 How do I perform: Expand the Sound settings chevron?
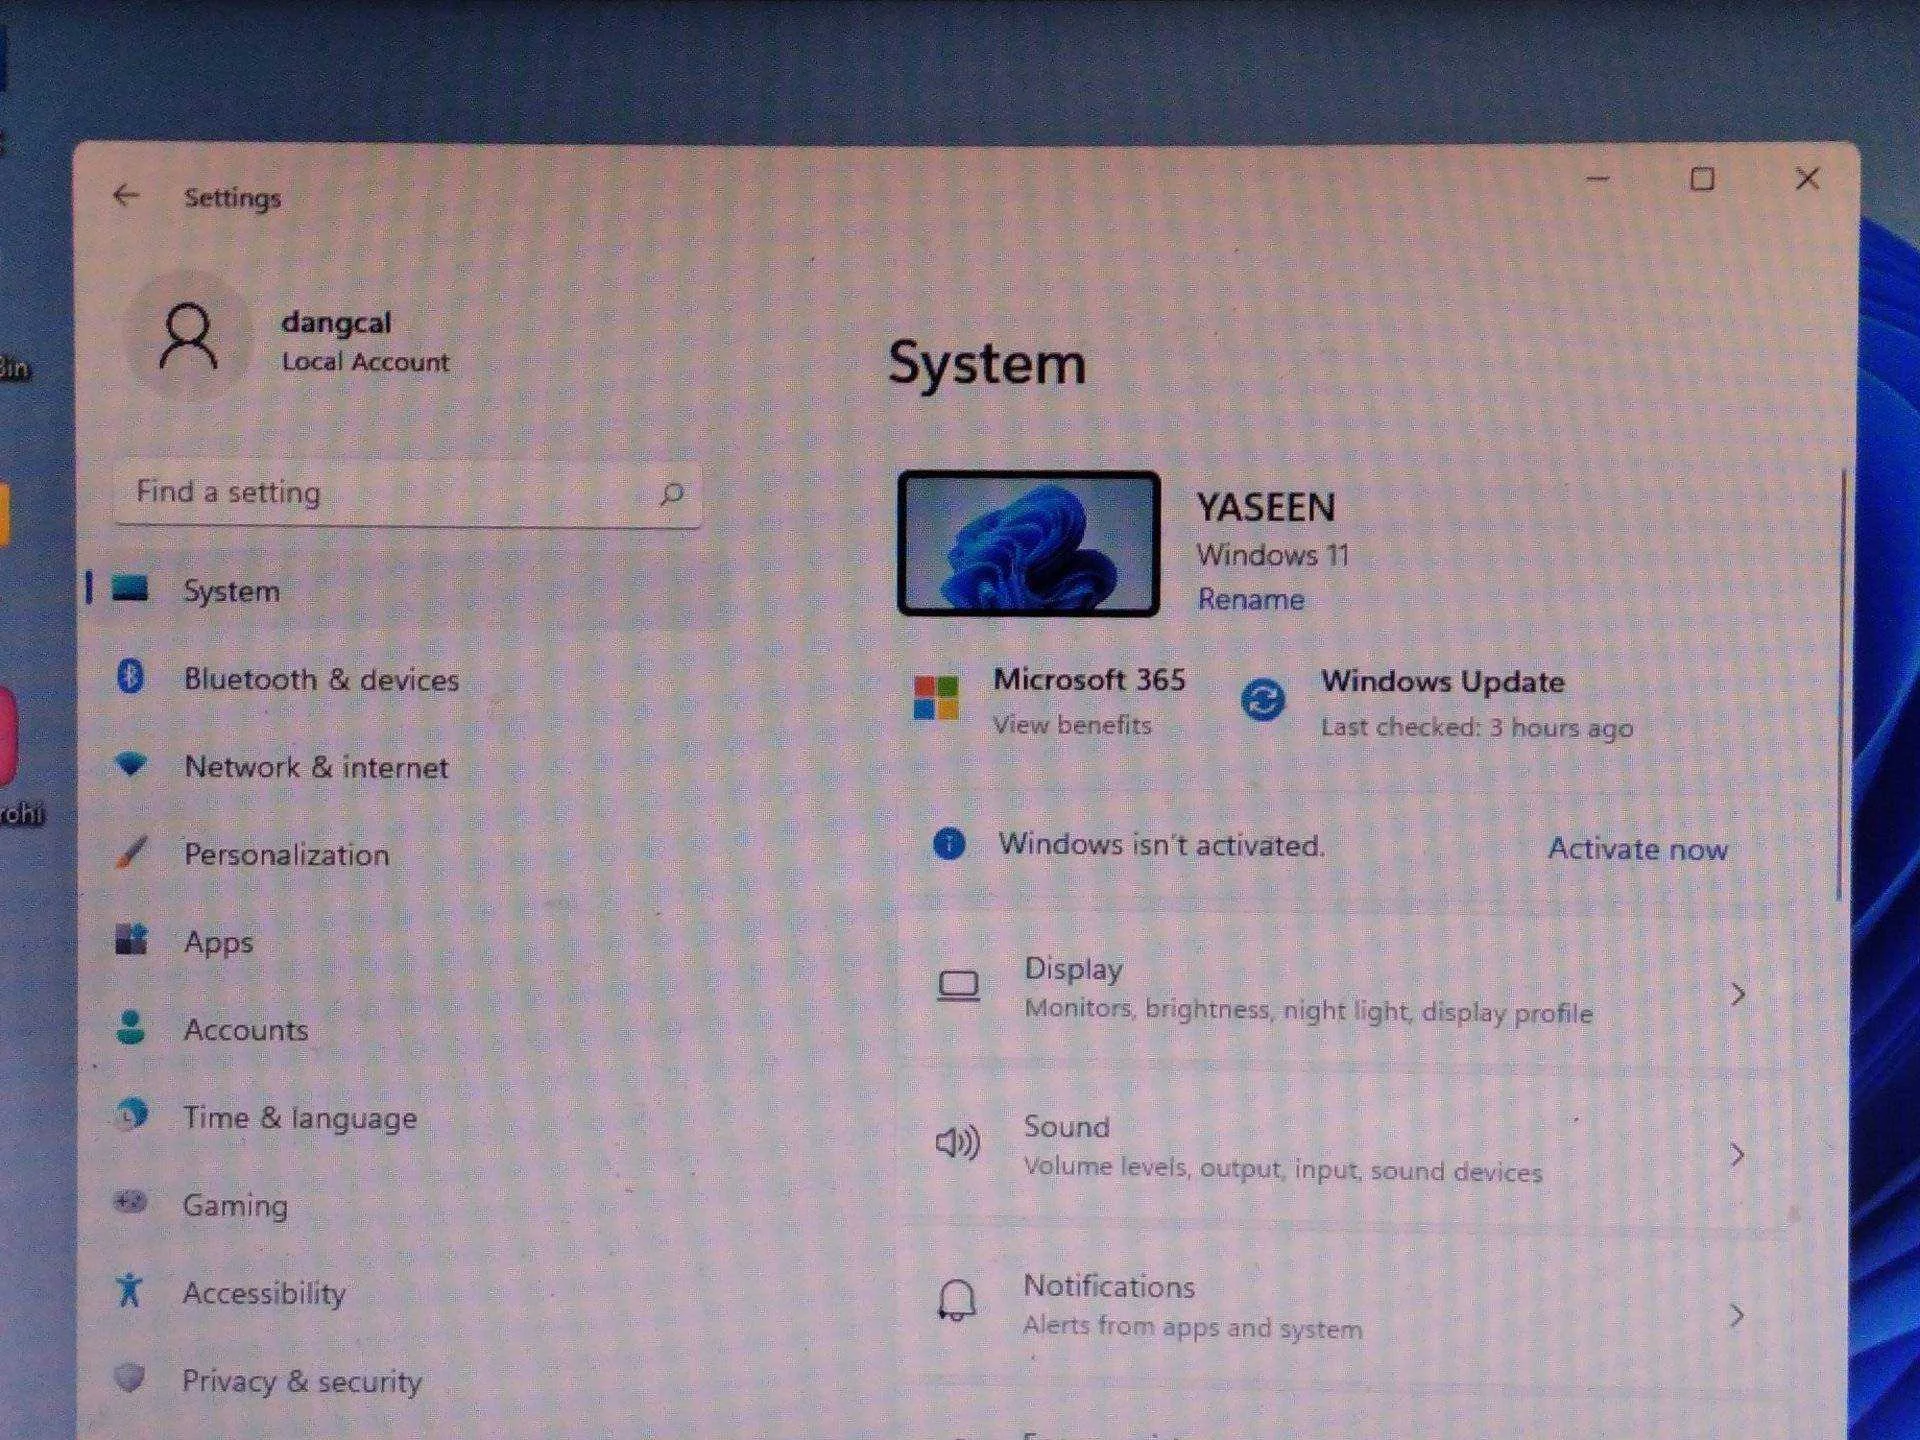(x=1737, y=1155)
